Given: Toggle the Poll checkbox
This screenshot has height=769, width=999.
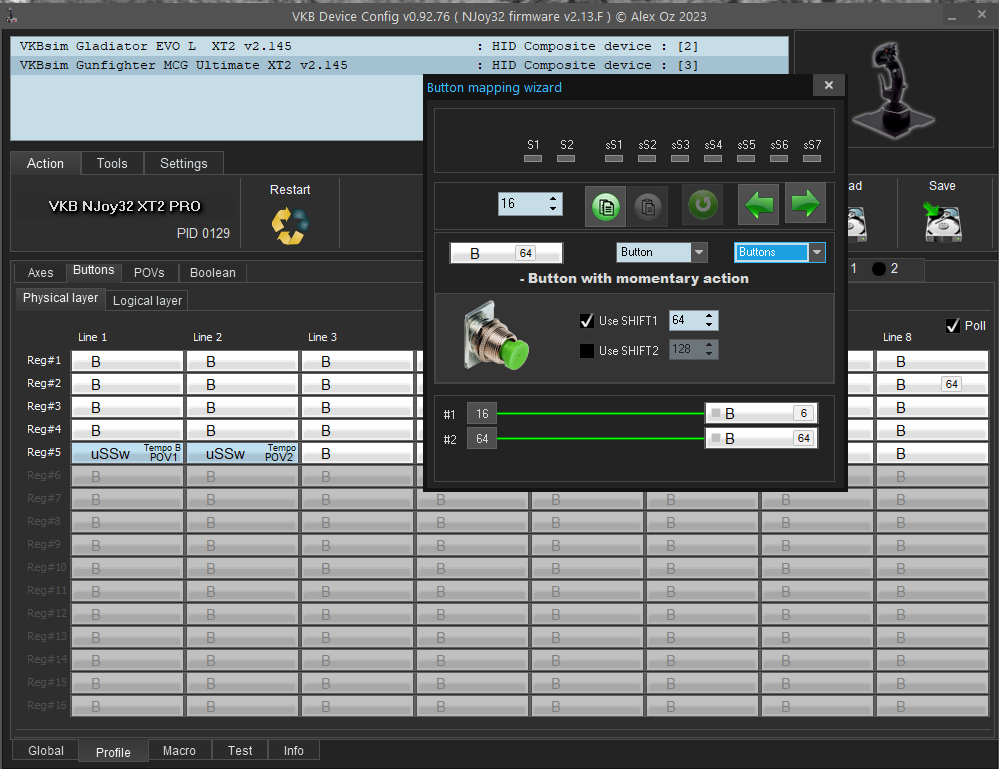Looking at the screenshot, I should [x=952, y=326].
